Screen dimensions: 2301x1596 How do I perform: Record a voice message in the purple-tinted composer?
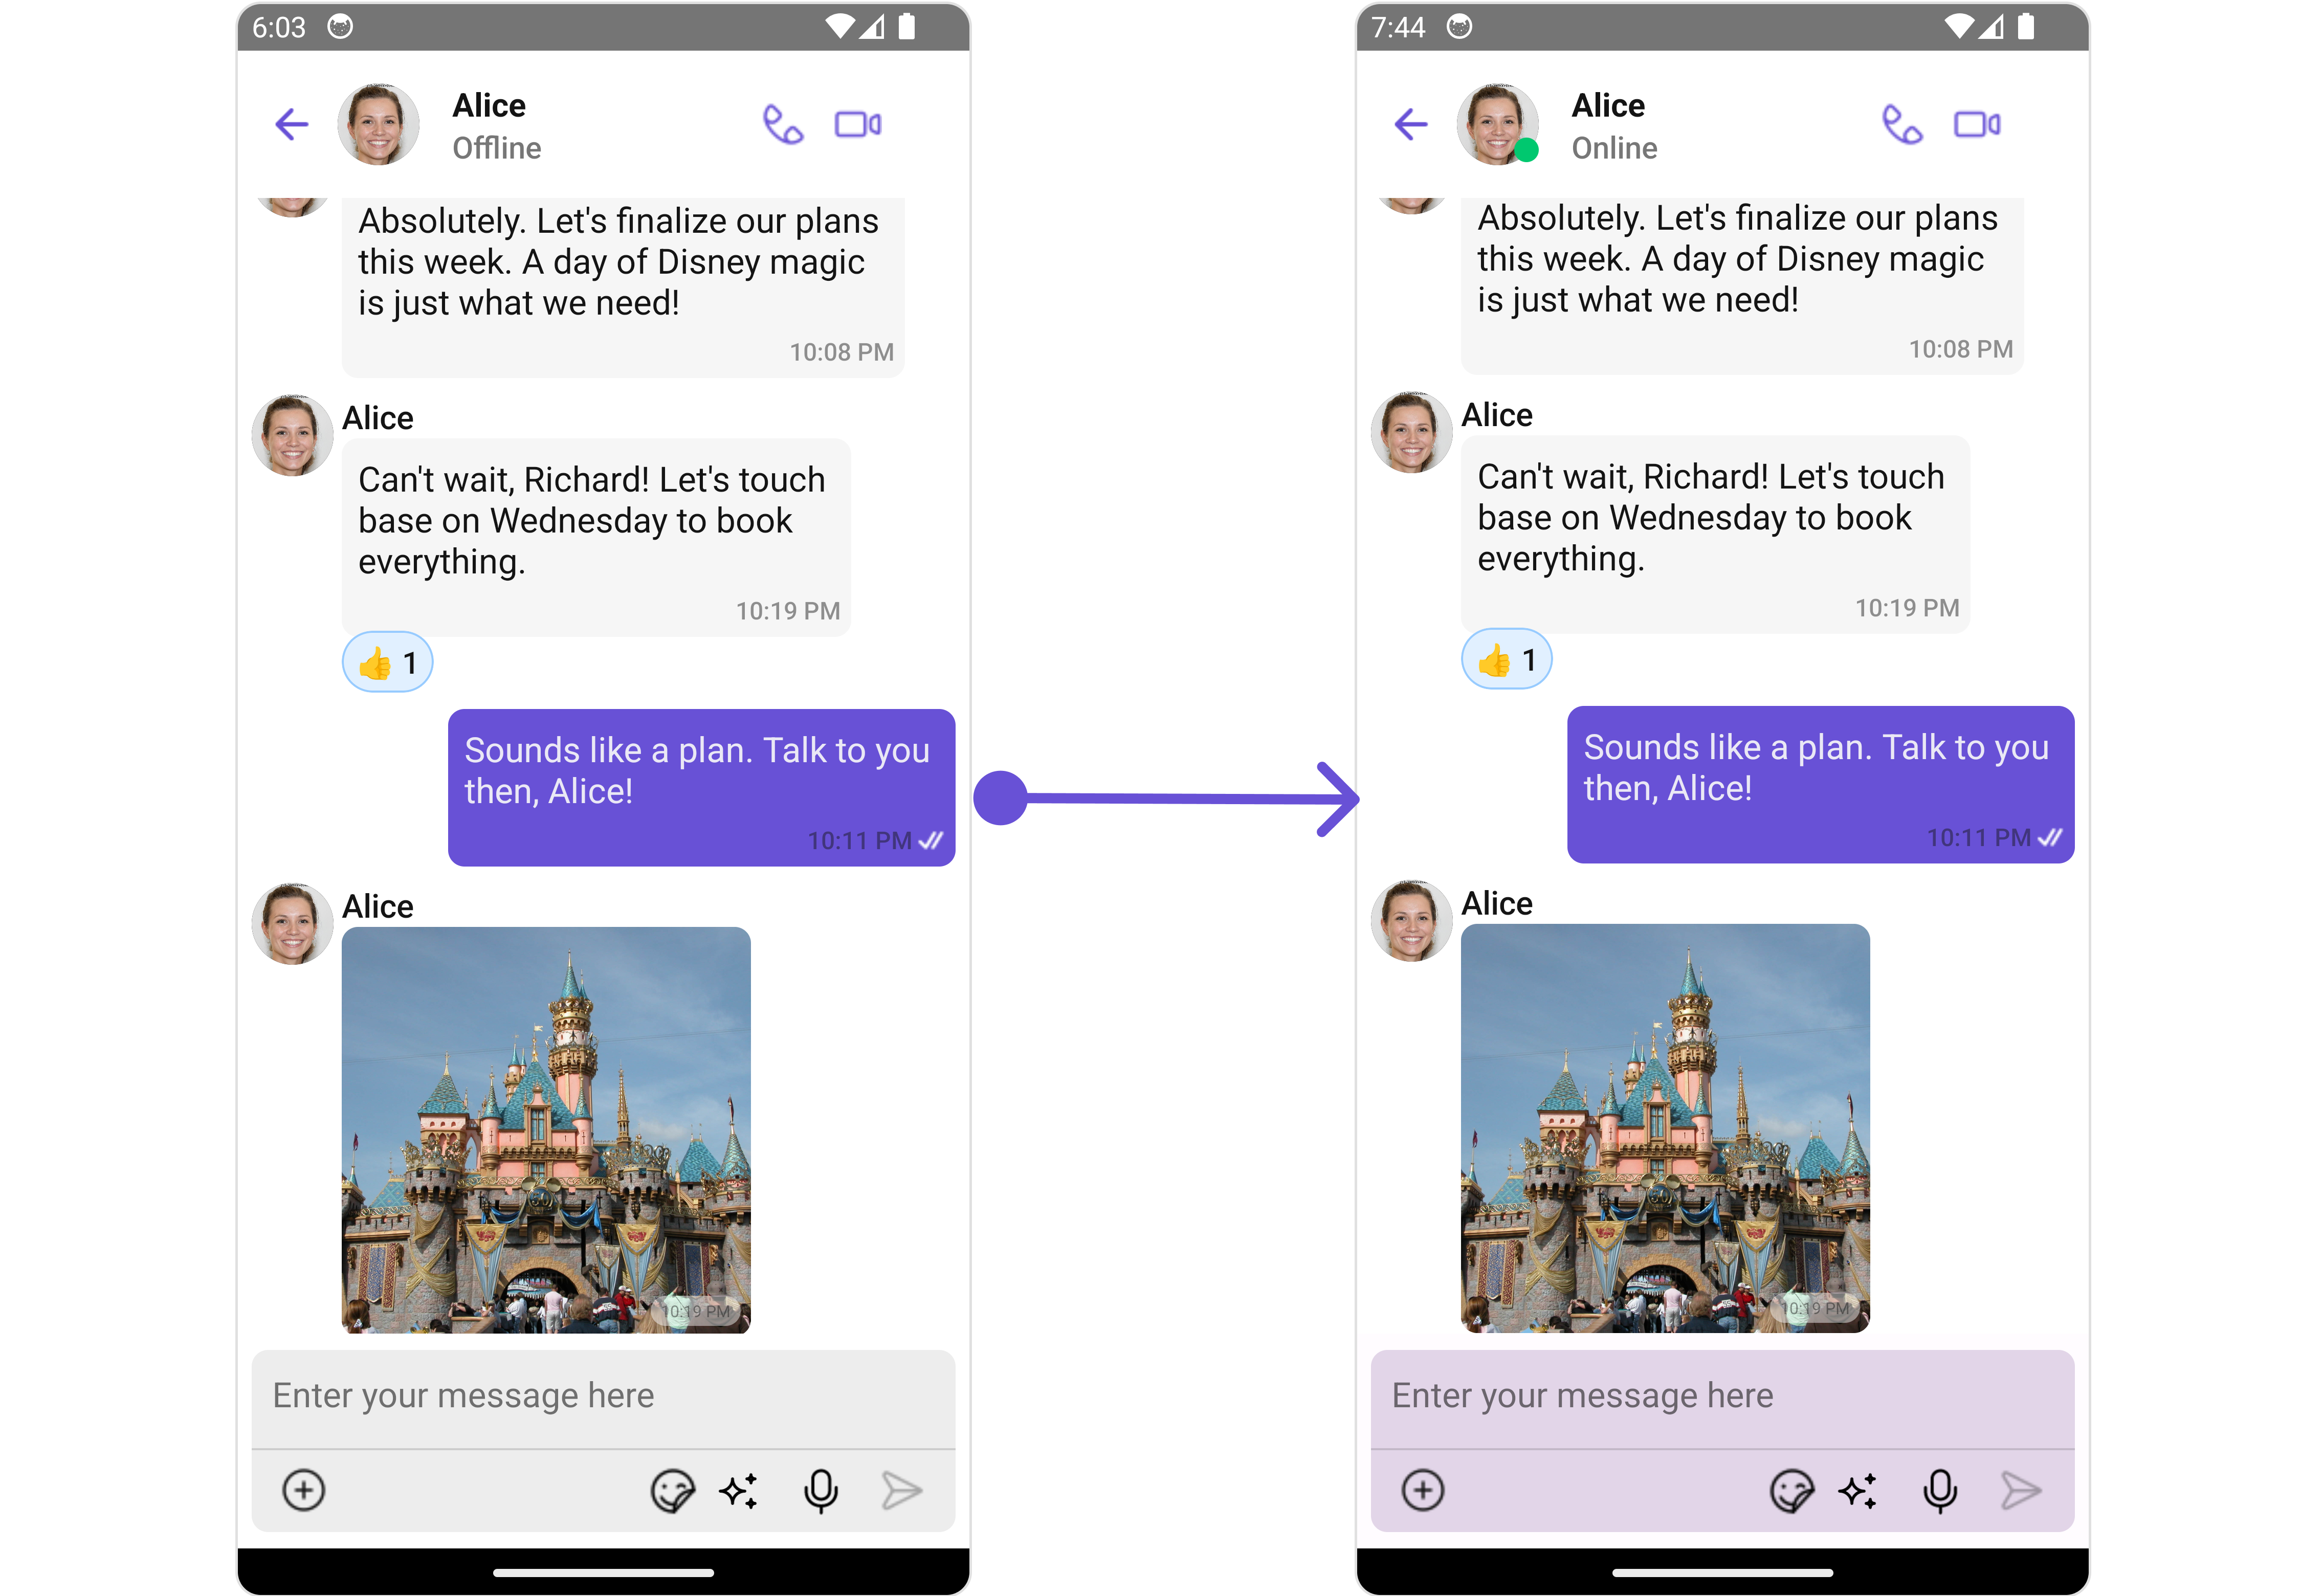1940,1491
